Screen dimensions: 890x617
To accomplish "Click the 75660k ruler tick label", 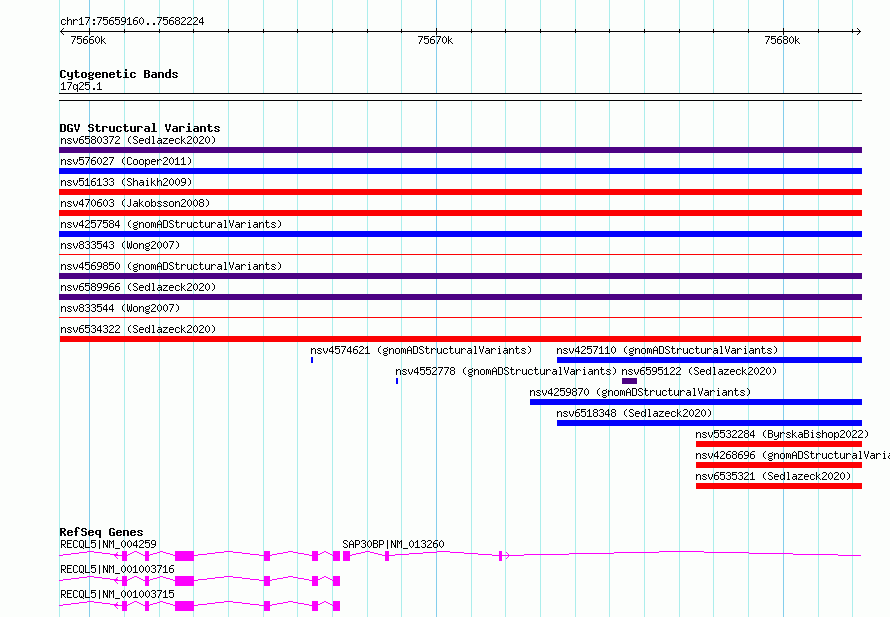I will [x=88, y=40].
